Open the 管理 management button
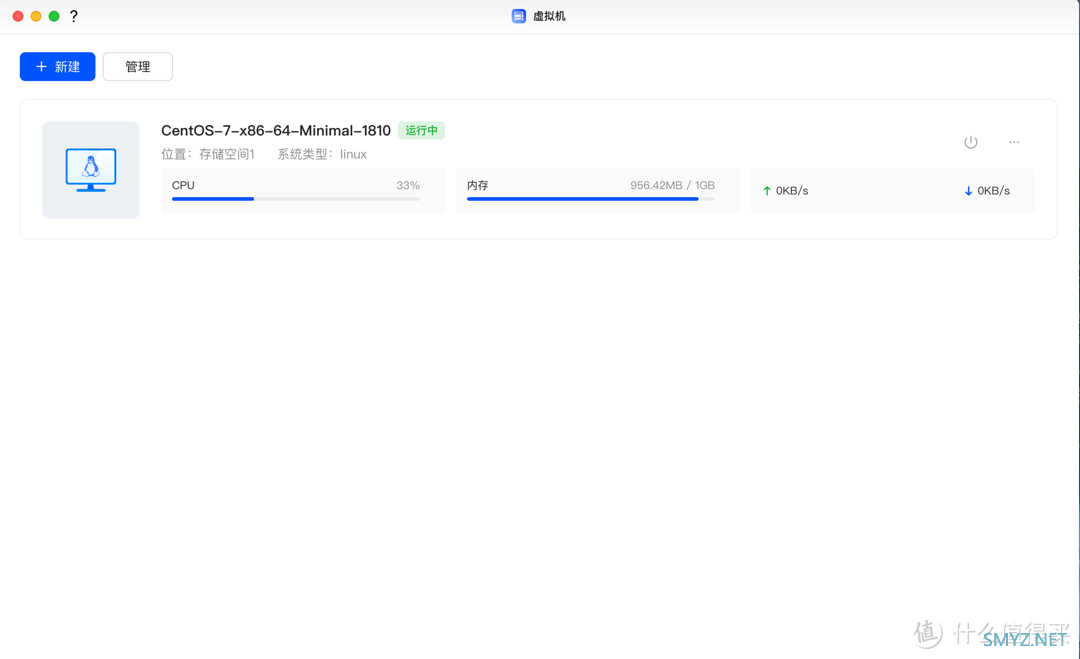1080x659 pixels. 138,67
